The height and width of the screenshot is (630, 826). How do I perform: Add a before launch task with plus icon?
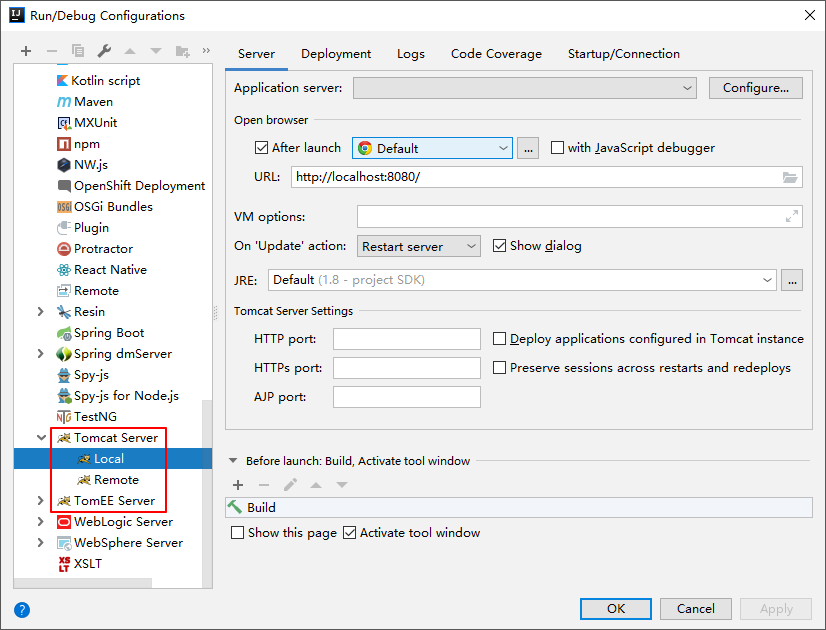click(x=238, y=485)
